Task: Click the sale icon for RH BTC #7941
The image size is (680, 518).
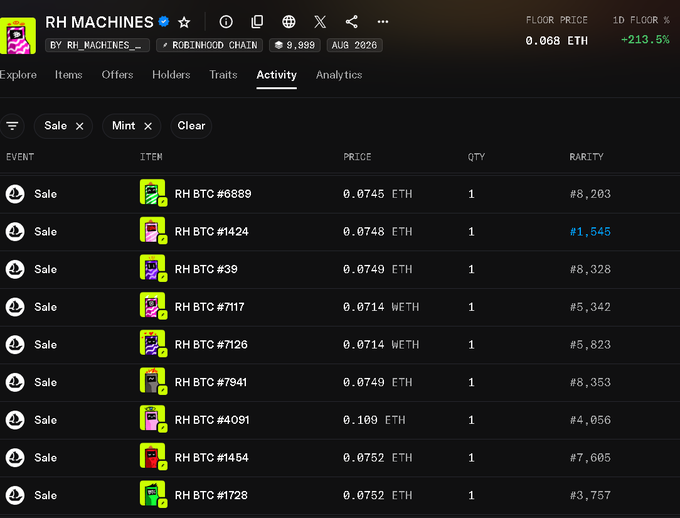Action: coord(15,382)
